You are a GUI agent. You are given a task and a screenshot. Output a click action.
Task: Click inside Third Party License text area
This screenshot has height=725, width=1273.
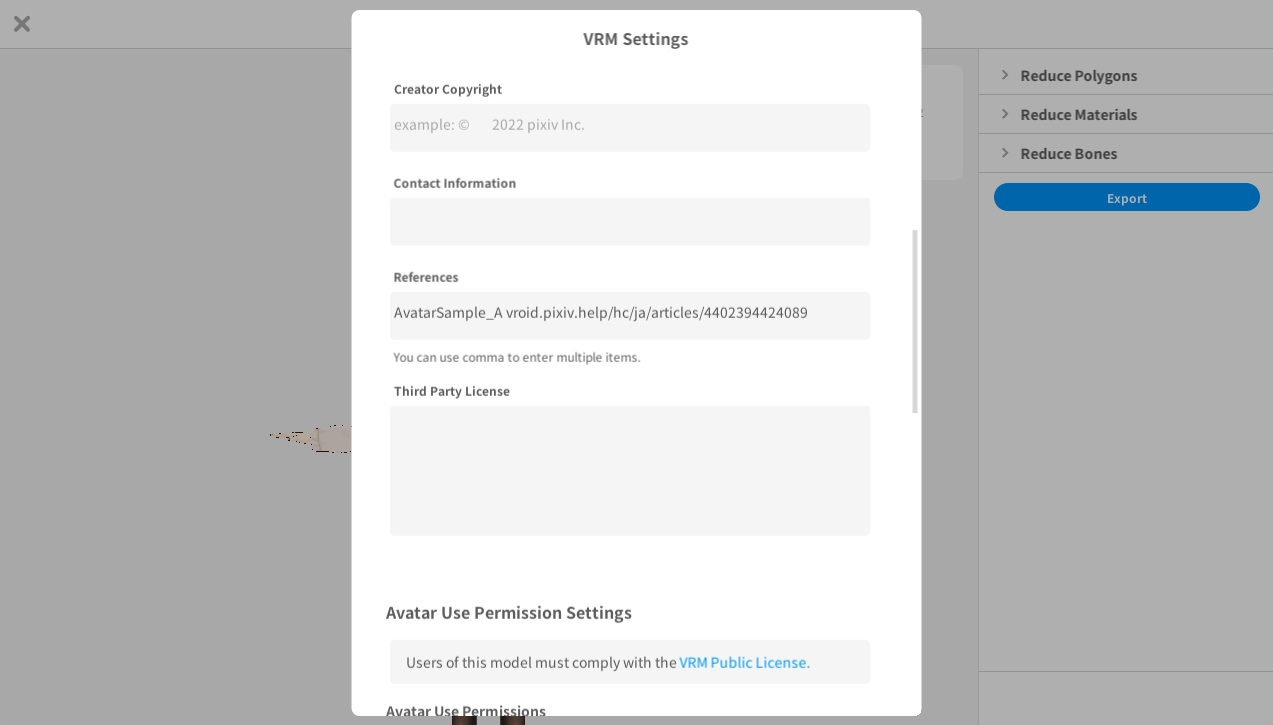click(630, 471)
